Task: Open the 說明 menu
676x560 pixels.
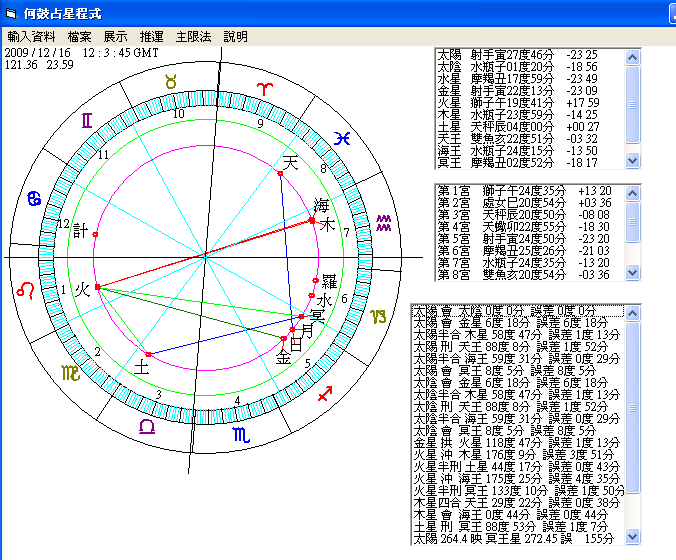Action: (235, 37)
